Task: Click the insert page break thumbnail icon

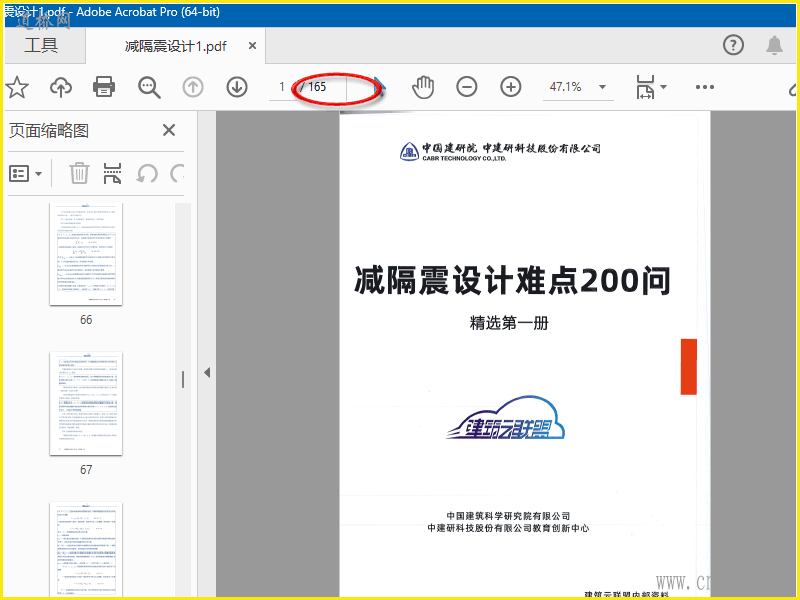Action: tap(112, 173)
